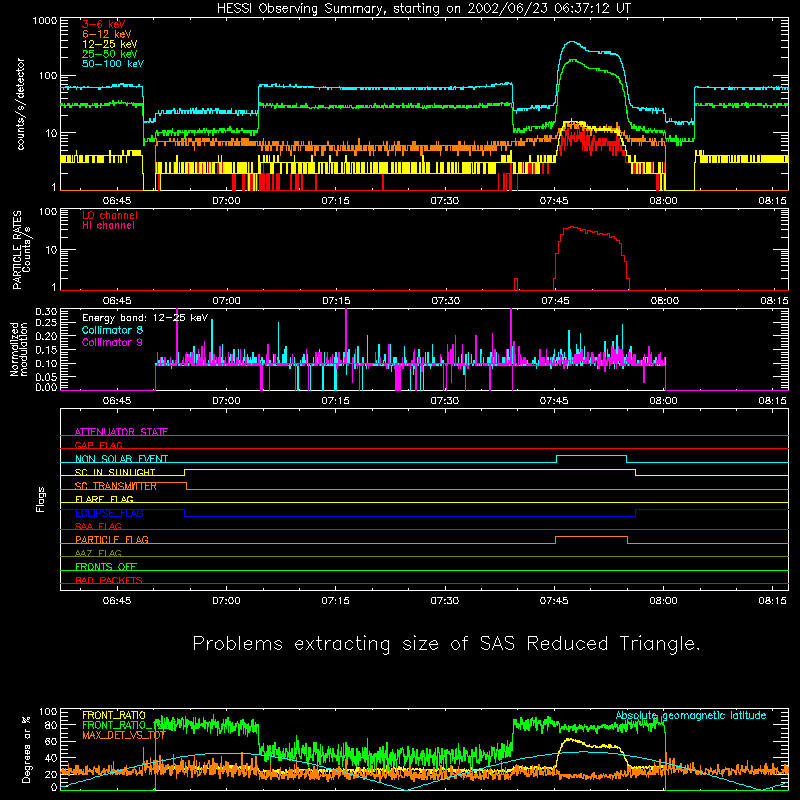
Task: Click the raised NON_SOLAR_EVENT step near 07:50
Action: [x=591, y=456]
